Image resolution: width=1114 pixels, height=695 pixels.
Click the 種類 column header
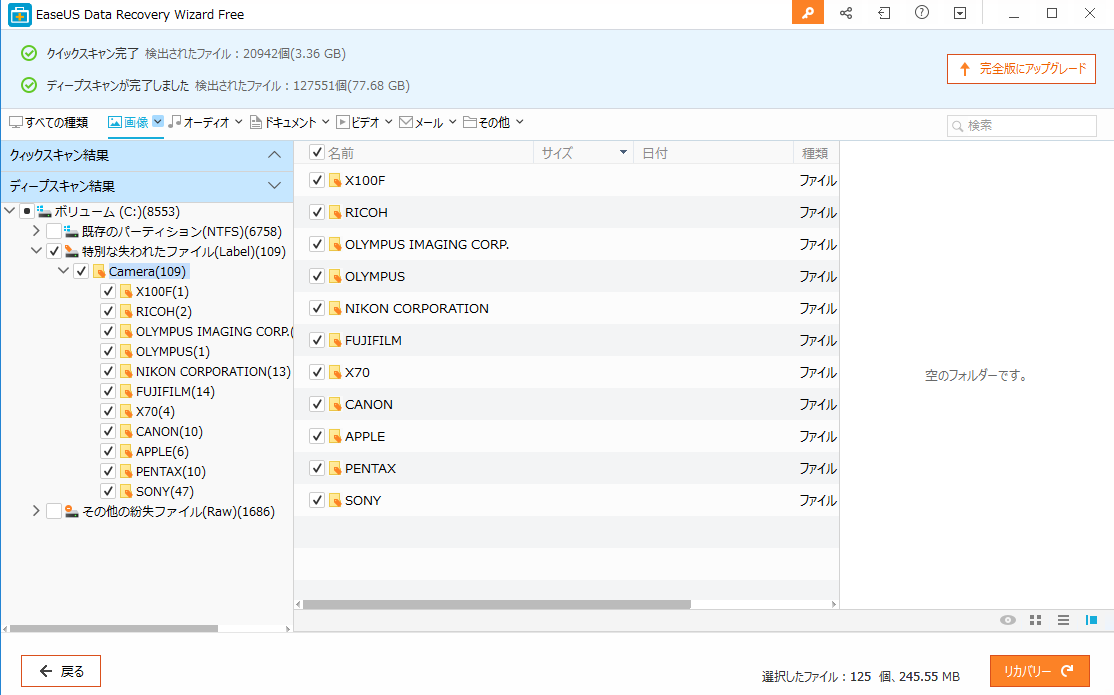pos(816,153)
